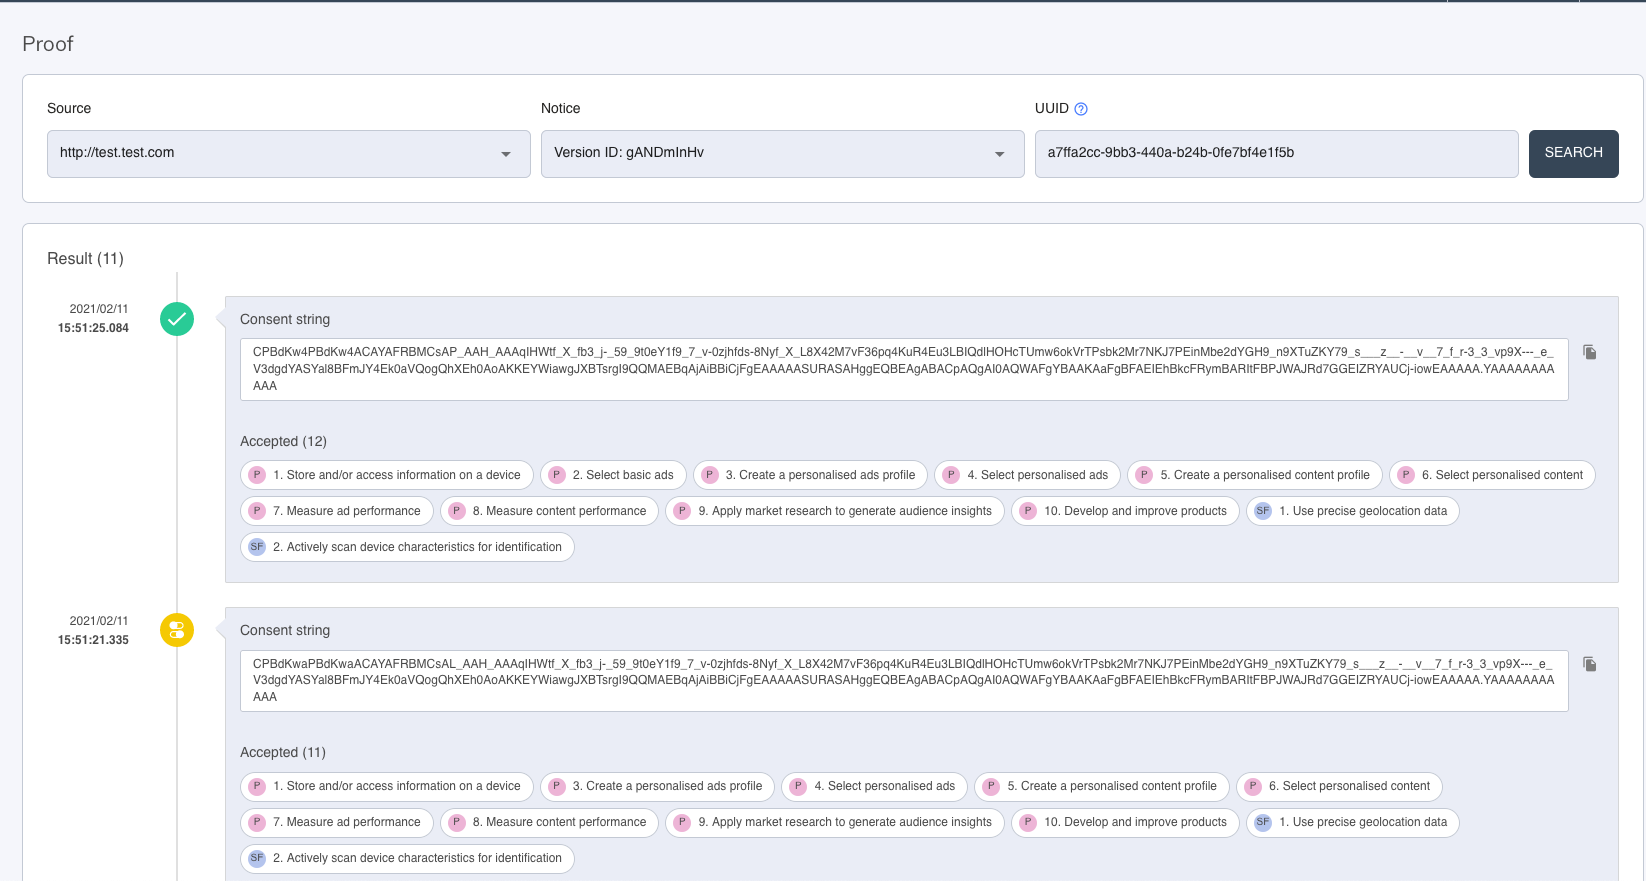Click the UUID input field
This screenshot has height=881, width=1646.
[x=1276, y=154]
